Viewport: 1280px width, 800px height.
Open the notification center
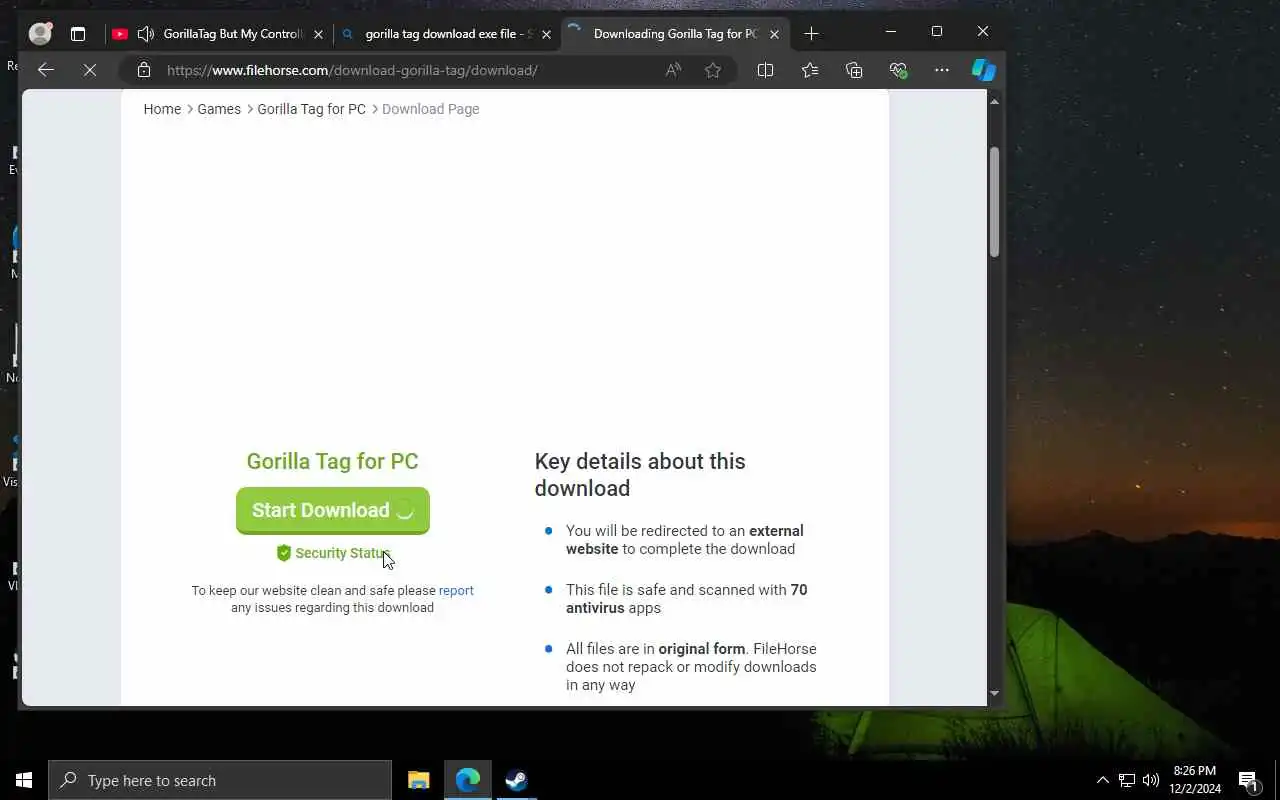tap(1249, 780)
